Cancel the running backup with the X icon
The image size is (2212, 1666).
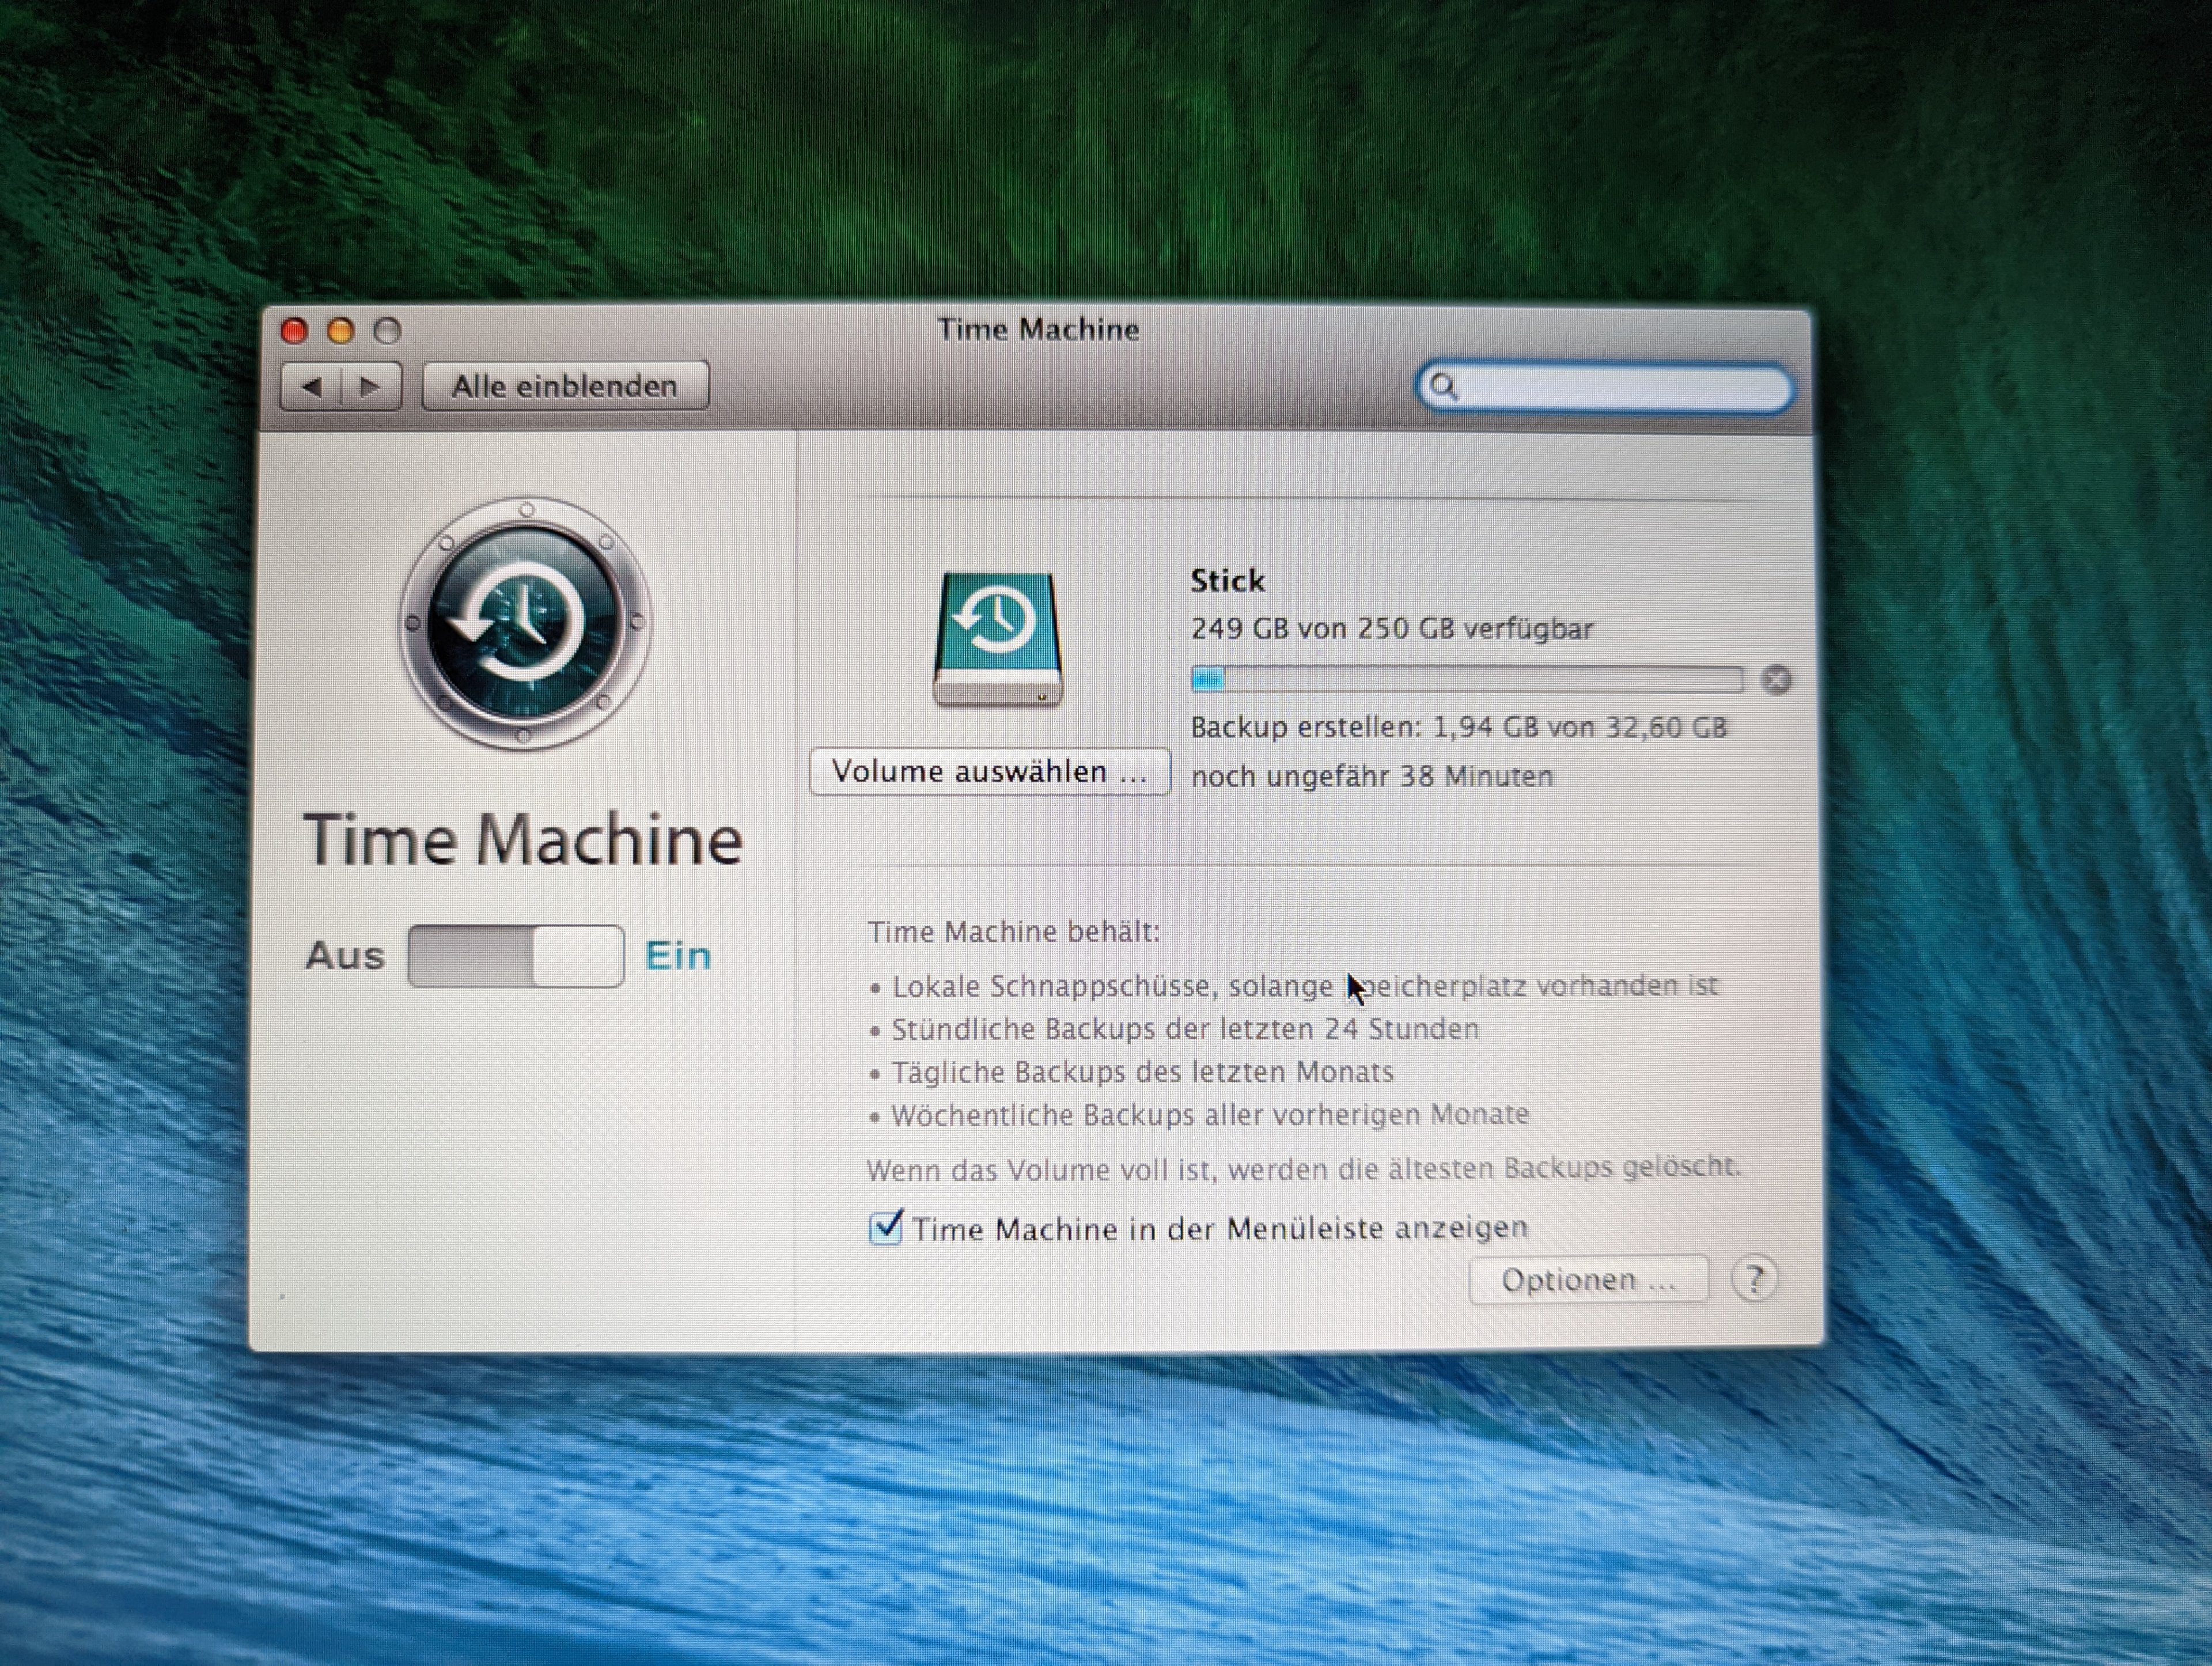(x=1776, y=680)
